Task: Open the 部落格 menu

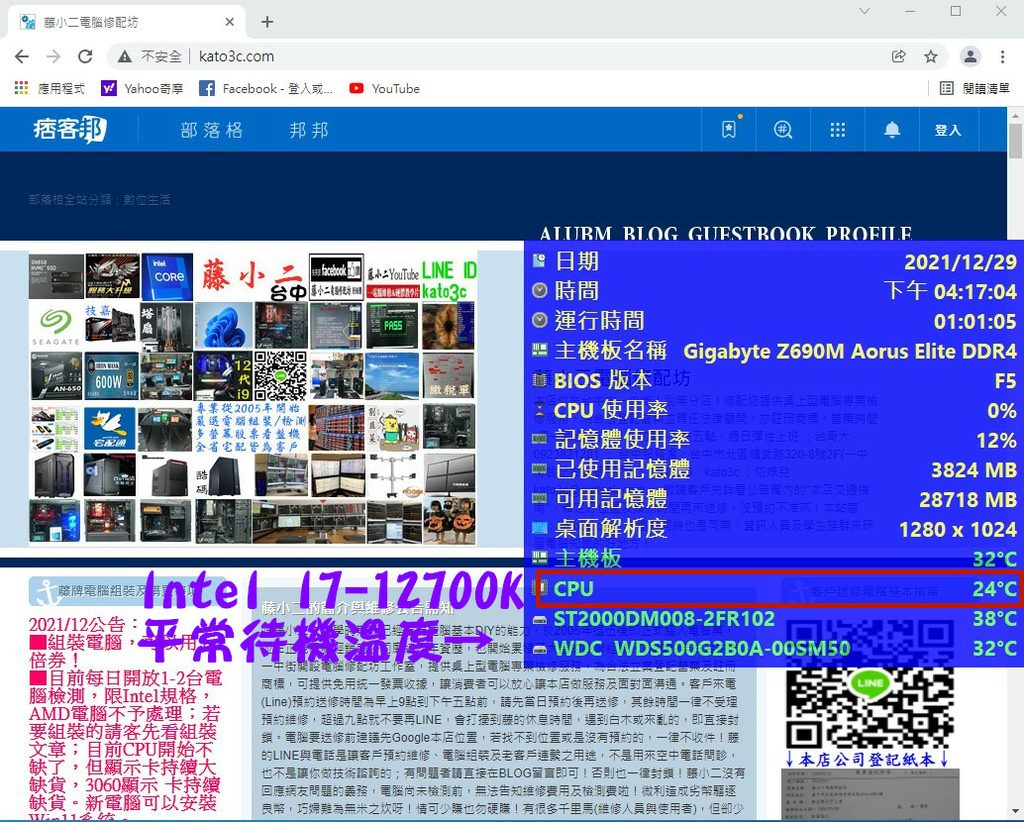Action: [212, 131]
